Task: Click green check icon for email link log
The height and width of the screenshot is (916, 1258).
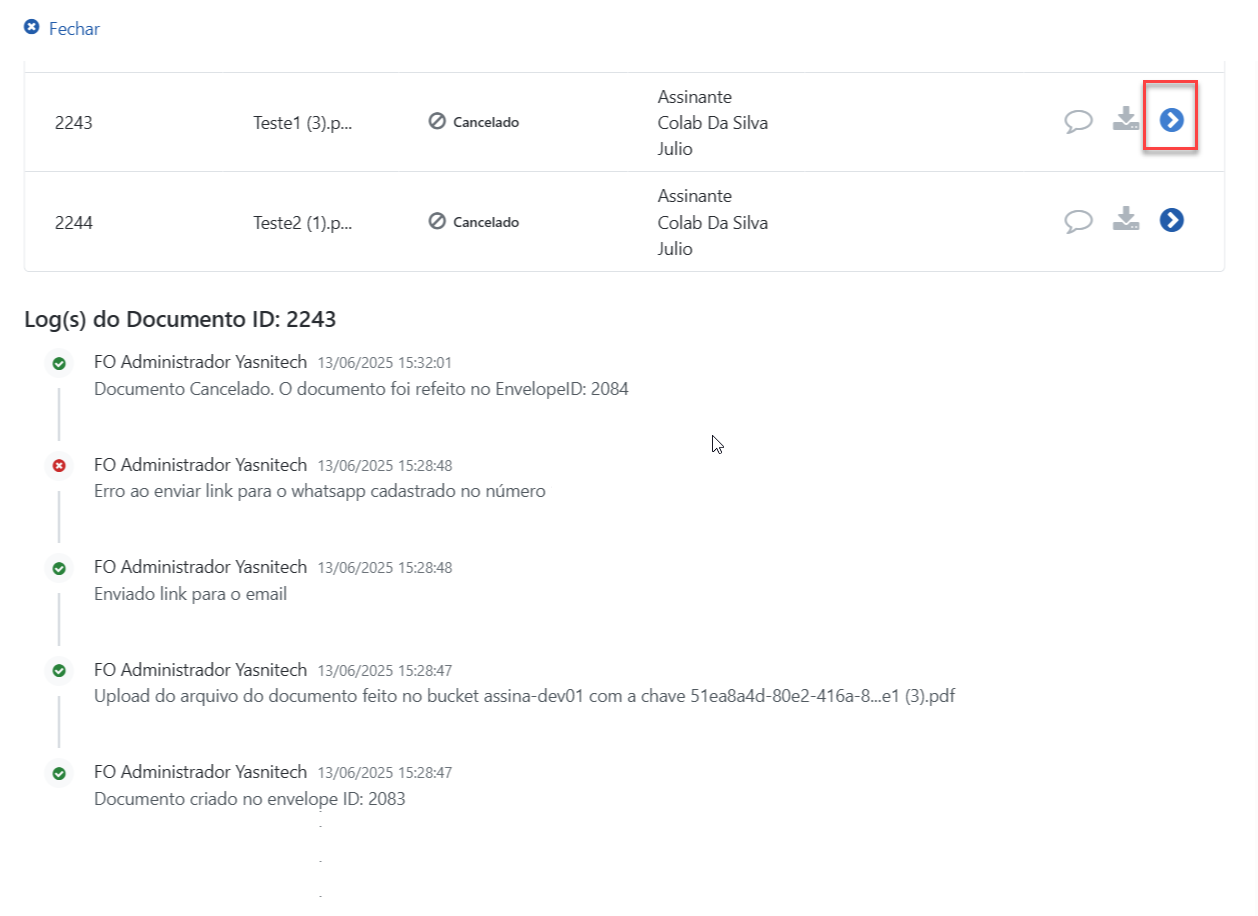Action: pos(59,568)
